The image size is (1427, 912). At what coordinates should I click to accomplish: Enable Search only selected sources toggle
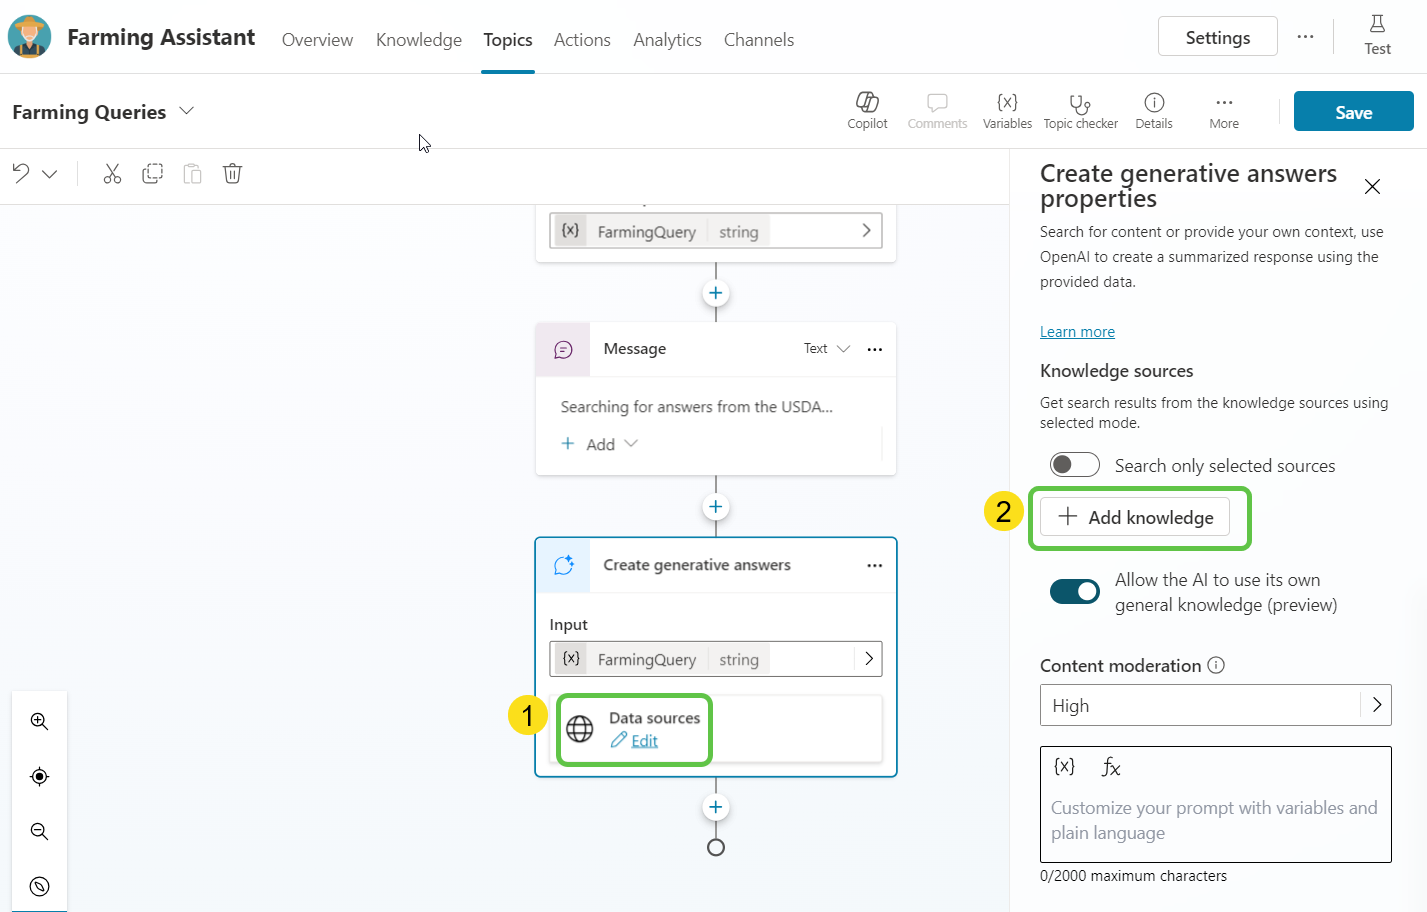click(x=1074, y=465)
